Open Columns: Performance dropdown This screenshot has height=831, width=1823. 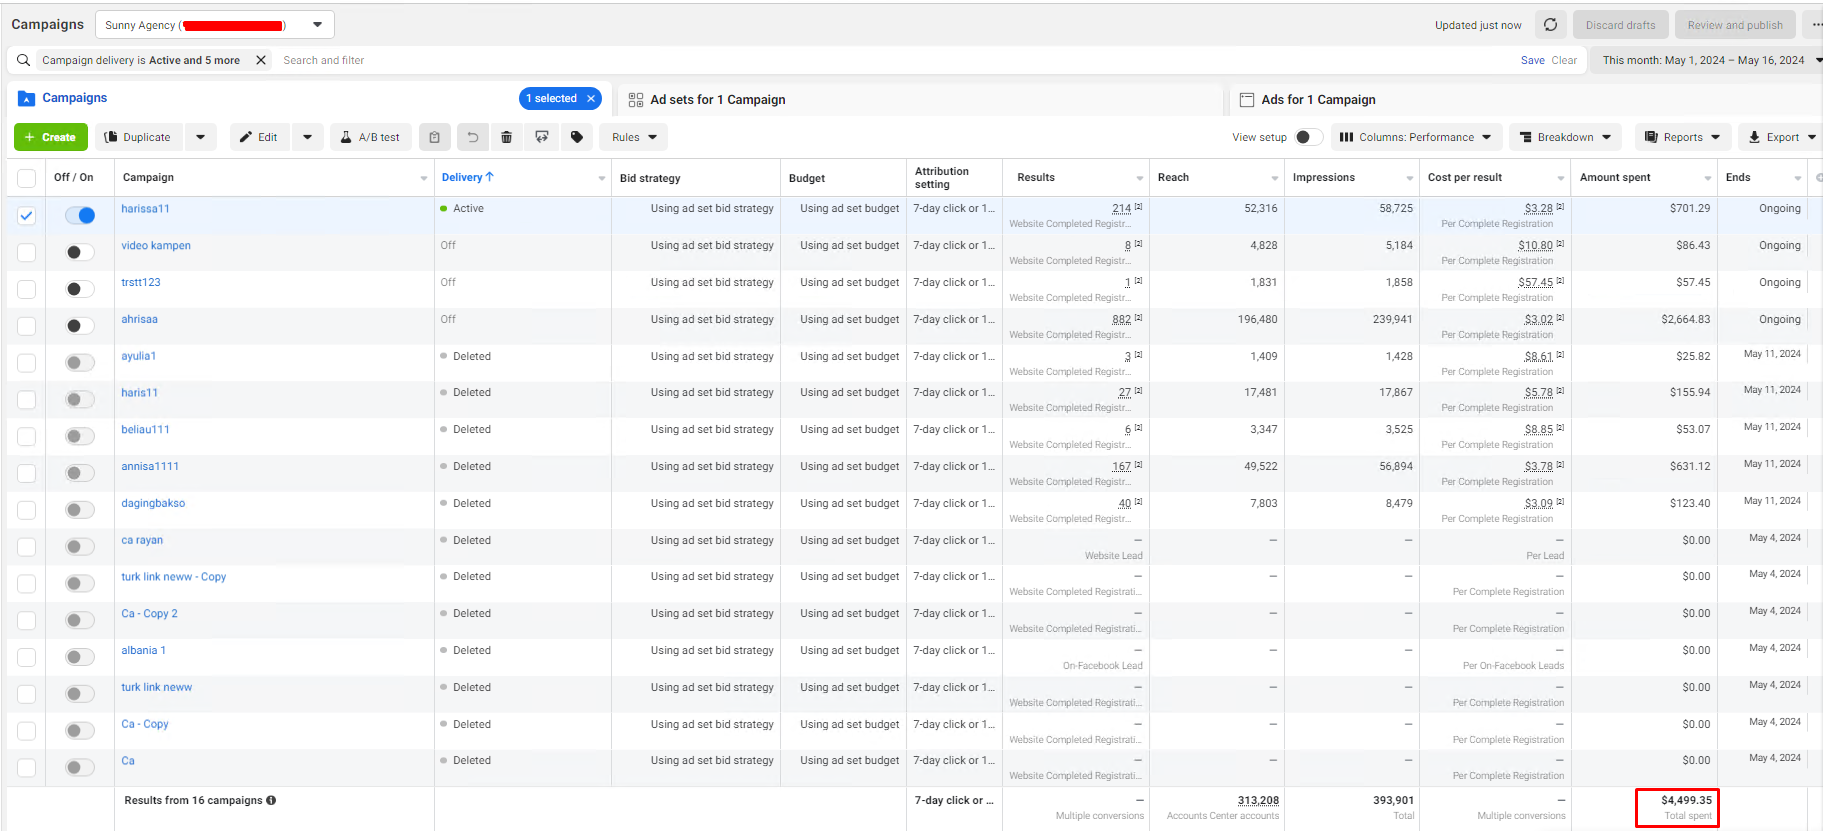point(1415,137)
